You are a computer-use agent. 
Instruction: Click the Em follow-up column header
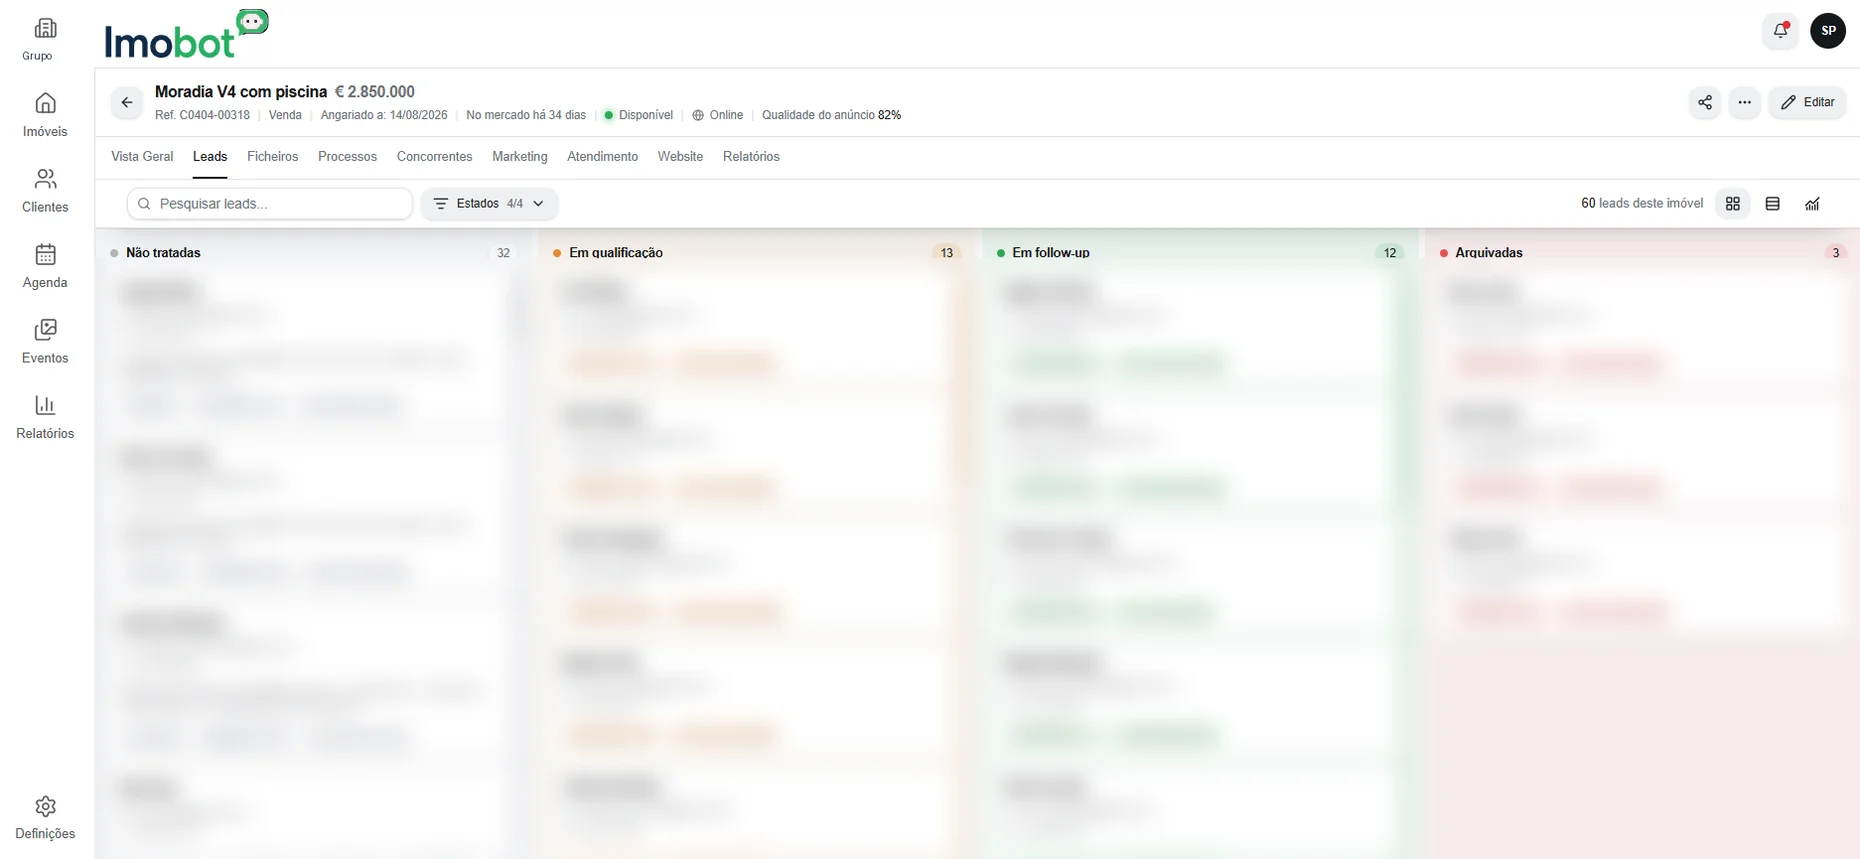(x=1050, y=253)
